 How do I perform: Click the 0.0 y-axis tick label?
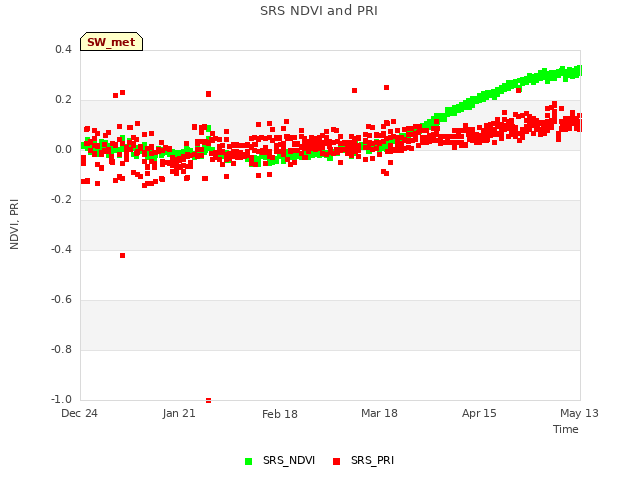pyautogui.click(x=63, y=149)
